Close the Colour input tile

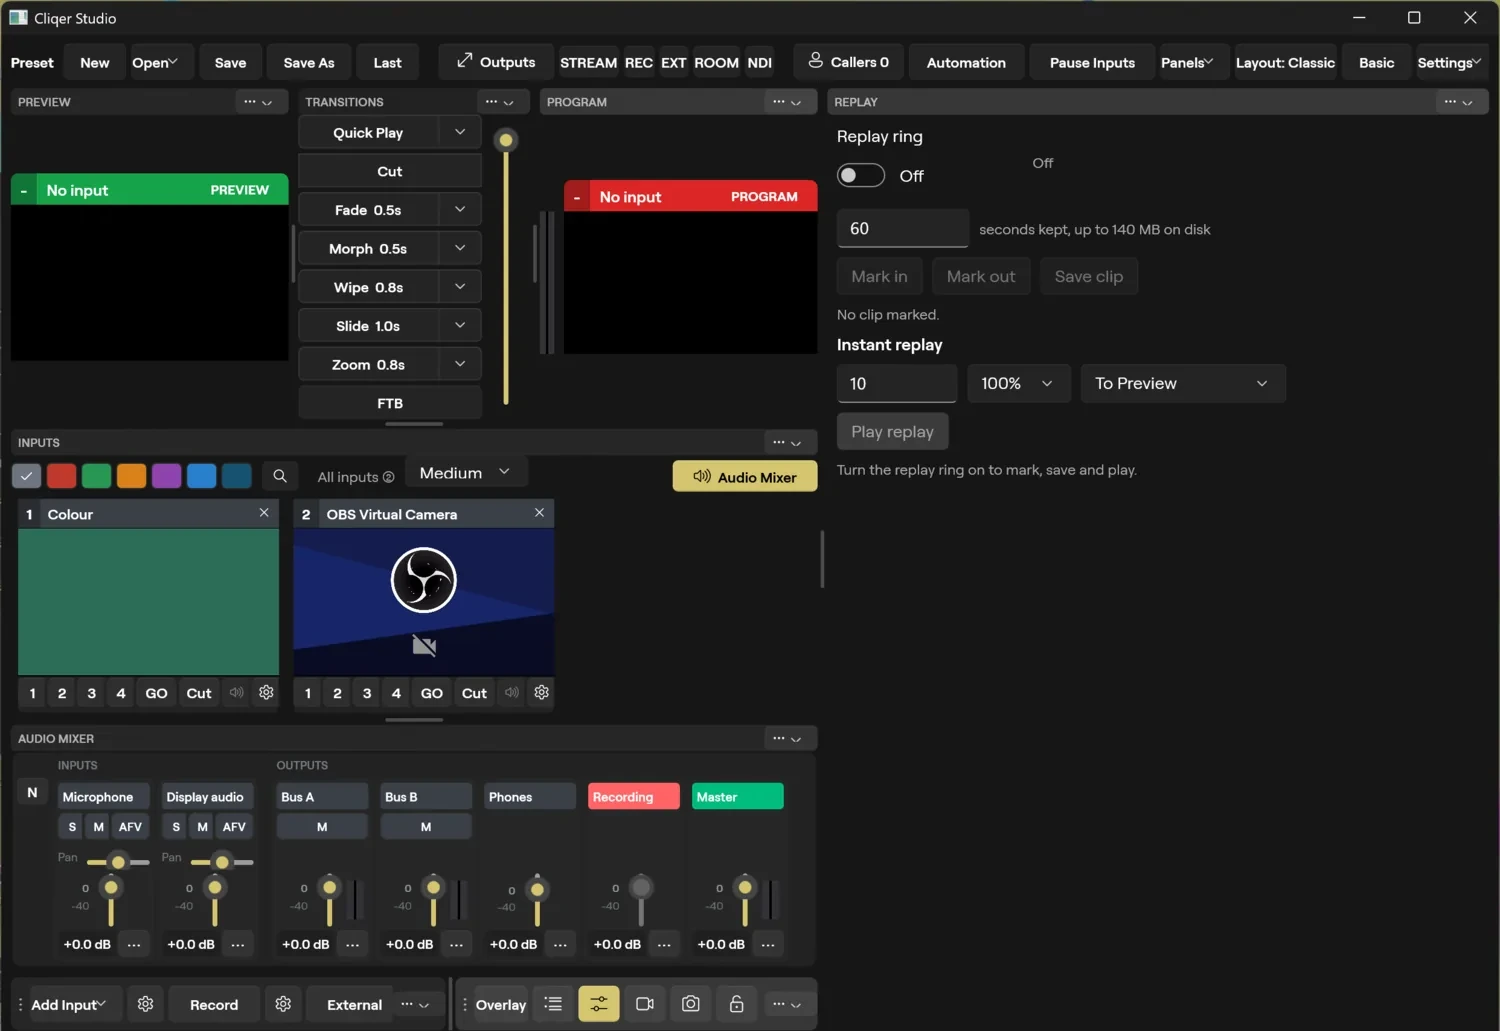pyautogui.click(x=264, y=513)
